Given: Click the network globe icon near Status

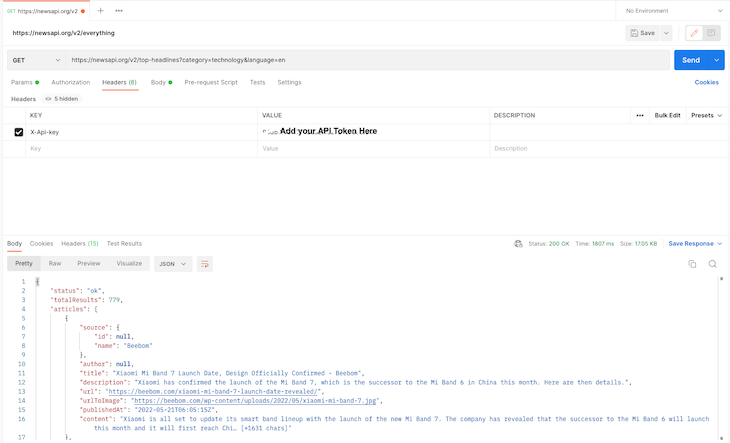Looking at the screenshot, I should tap(518, 243).
